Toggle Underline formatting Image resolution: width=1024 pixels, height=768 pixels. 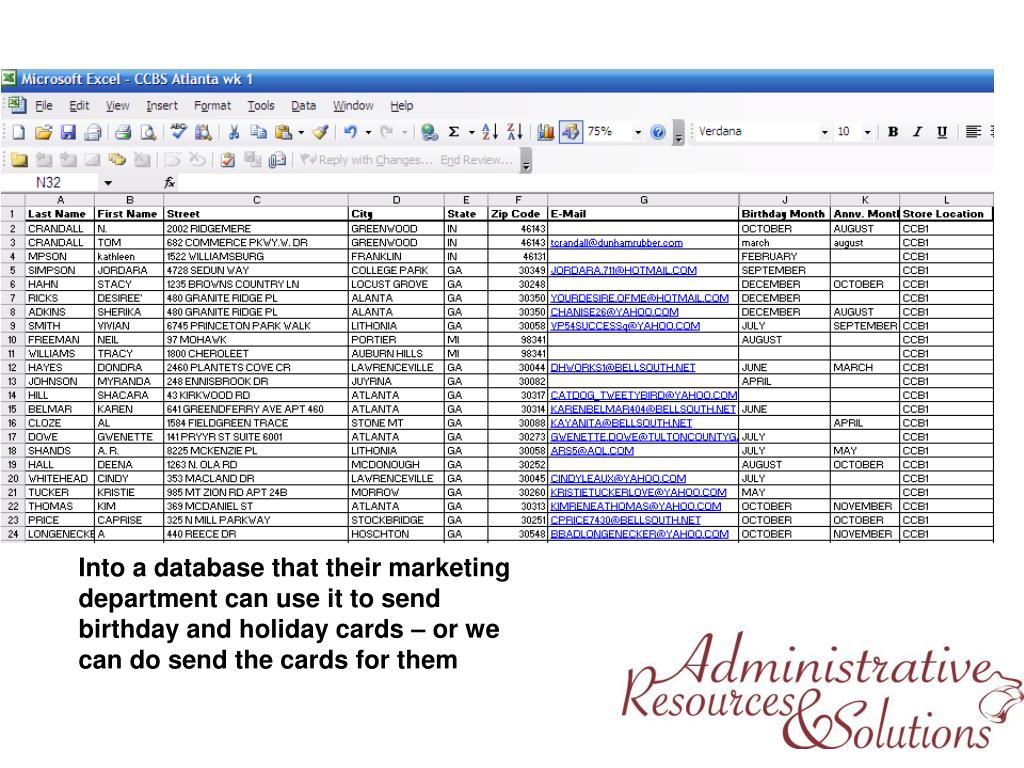[x=942, y=133]
